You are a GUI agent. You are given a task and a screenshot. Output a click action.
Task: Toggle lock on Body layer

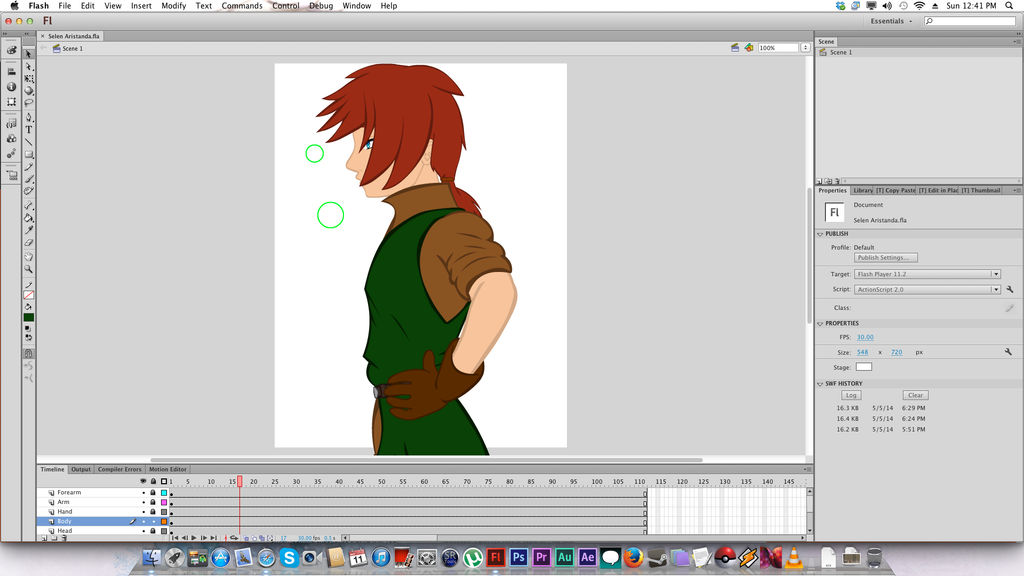153,522
